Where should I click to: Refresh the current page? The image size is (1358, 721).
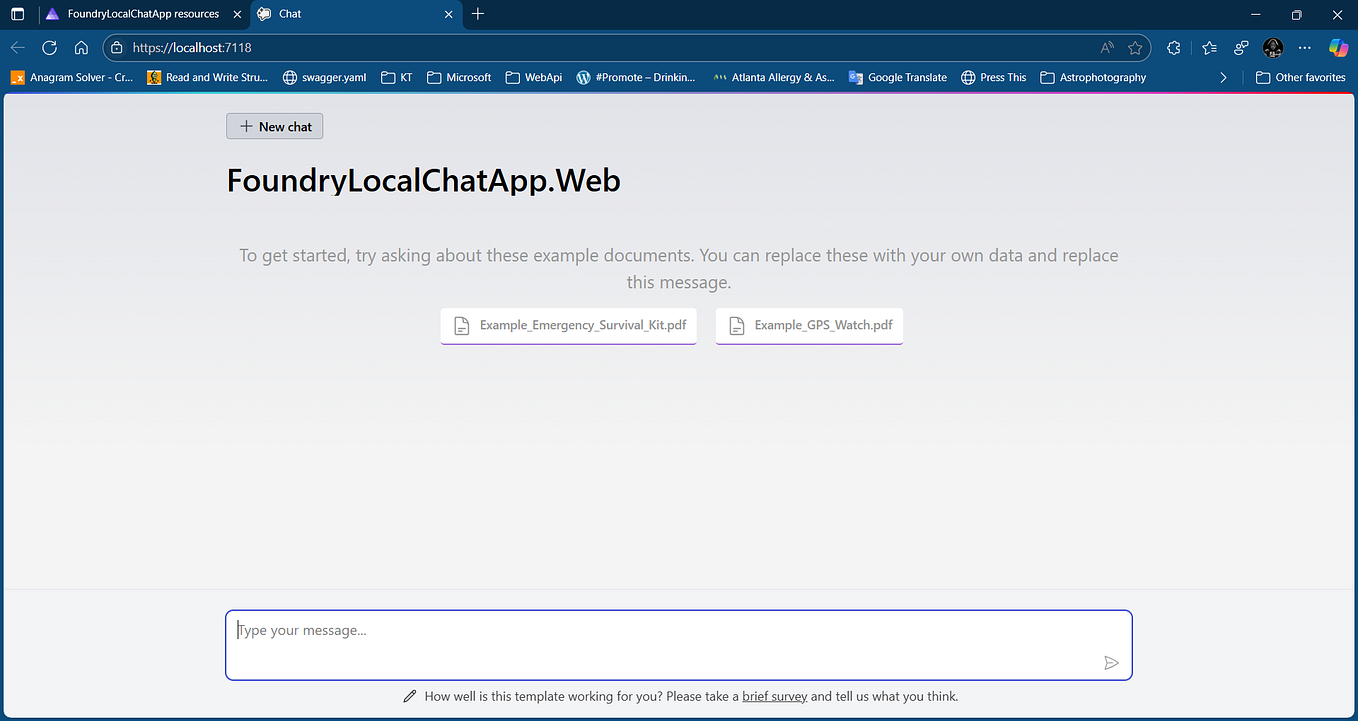pyautogui.click(x=49, y=47)
